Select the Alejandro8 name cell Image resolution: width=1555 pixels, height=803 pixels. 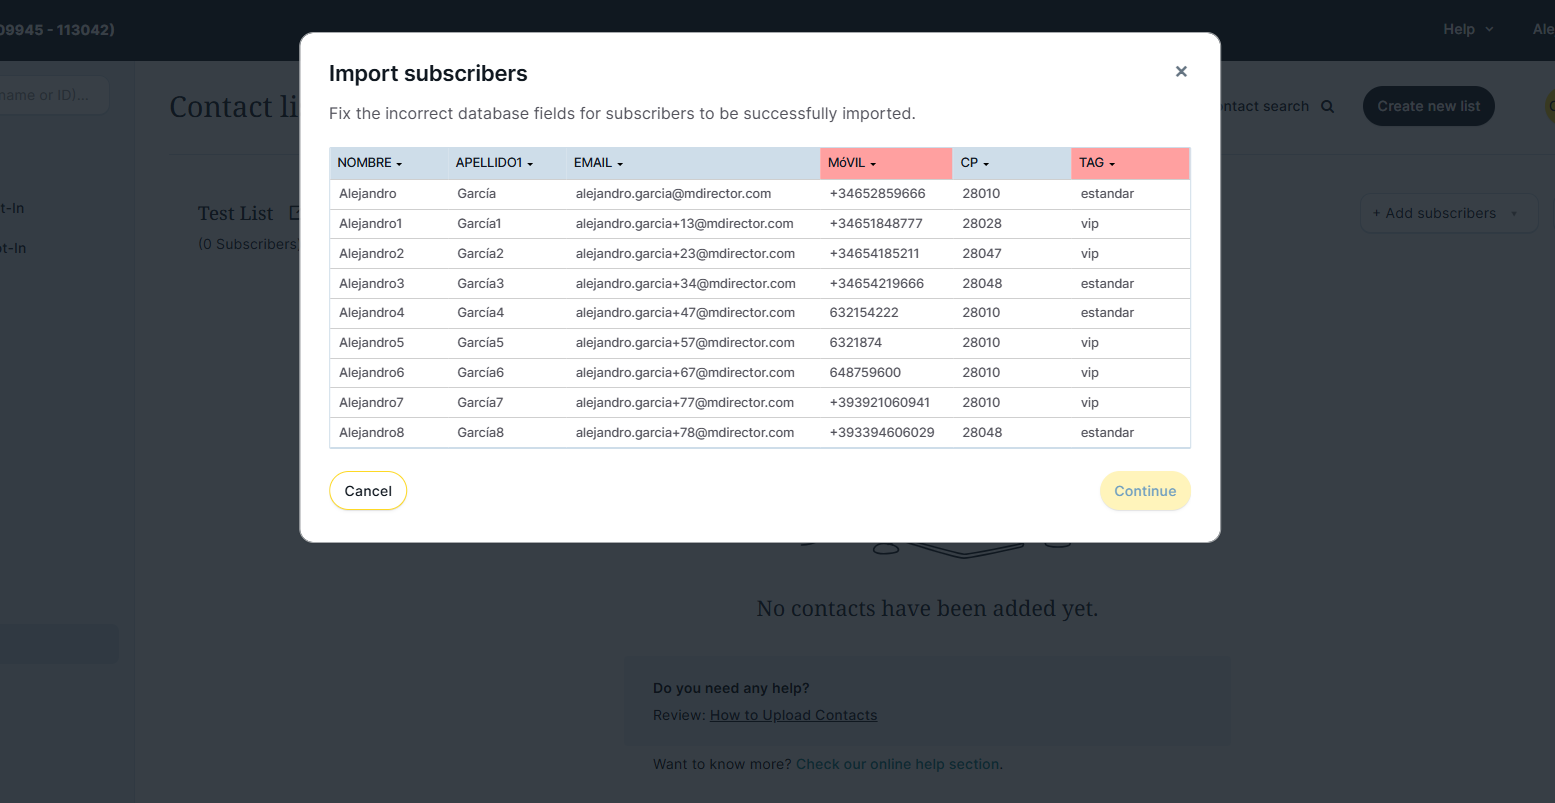[371, 433]
